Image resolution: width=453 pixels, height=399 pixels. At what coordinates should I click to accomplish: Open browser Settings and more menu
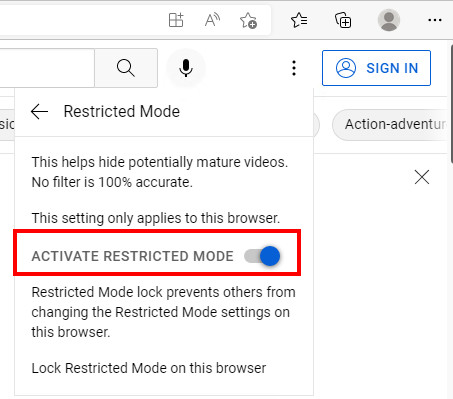[x=435, y=20]
